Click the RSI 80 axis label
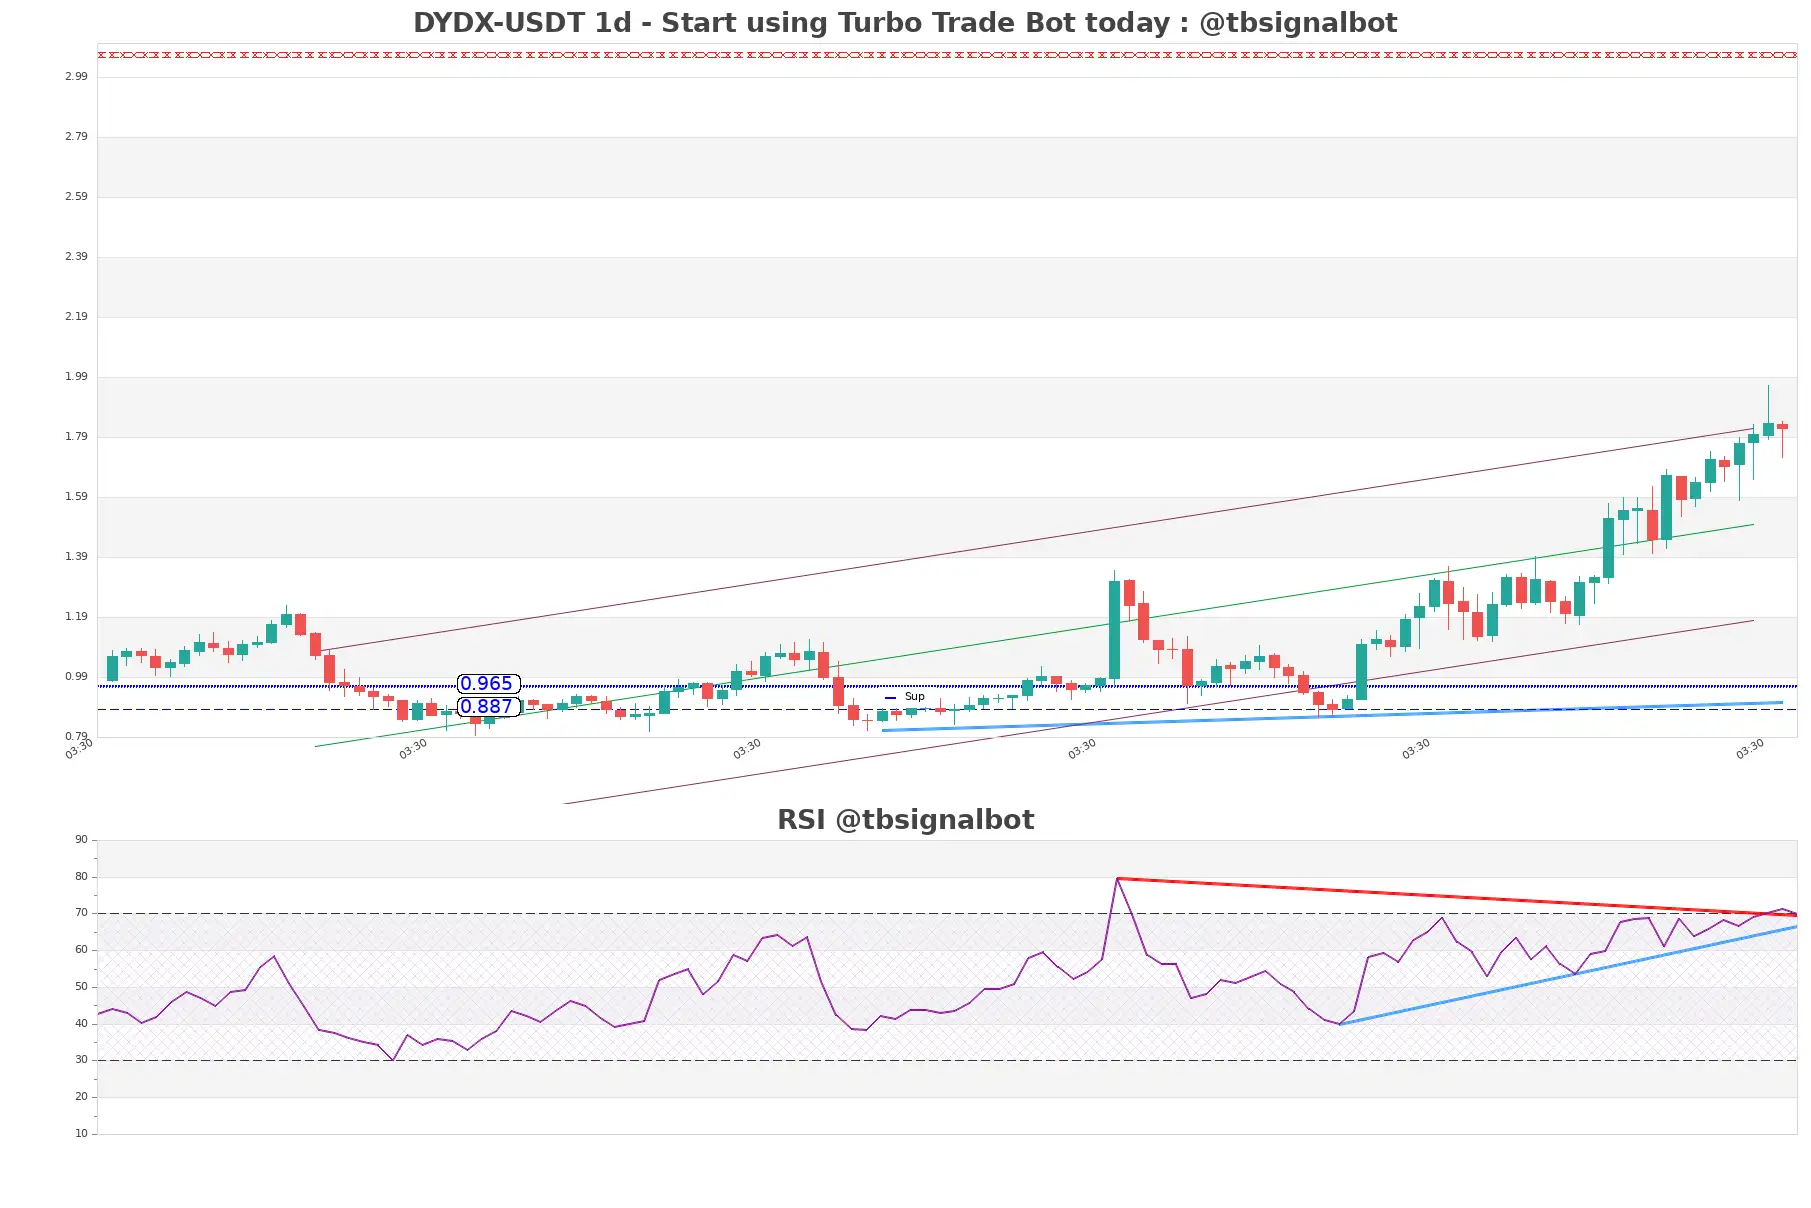The width and height of the screenshot is (1811, 1208). pos(81,877)
